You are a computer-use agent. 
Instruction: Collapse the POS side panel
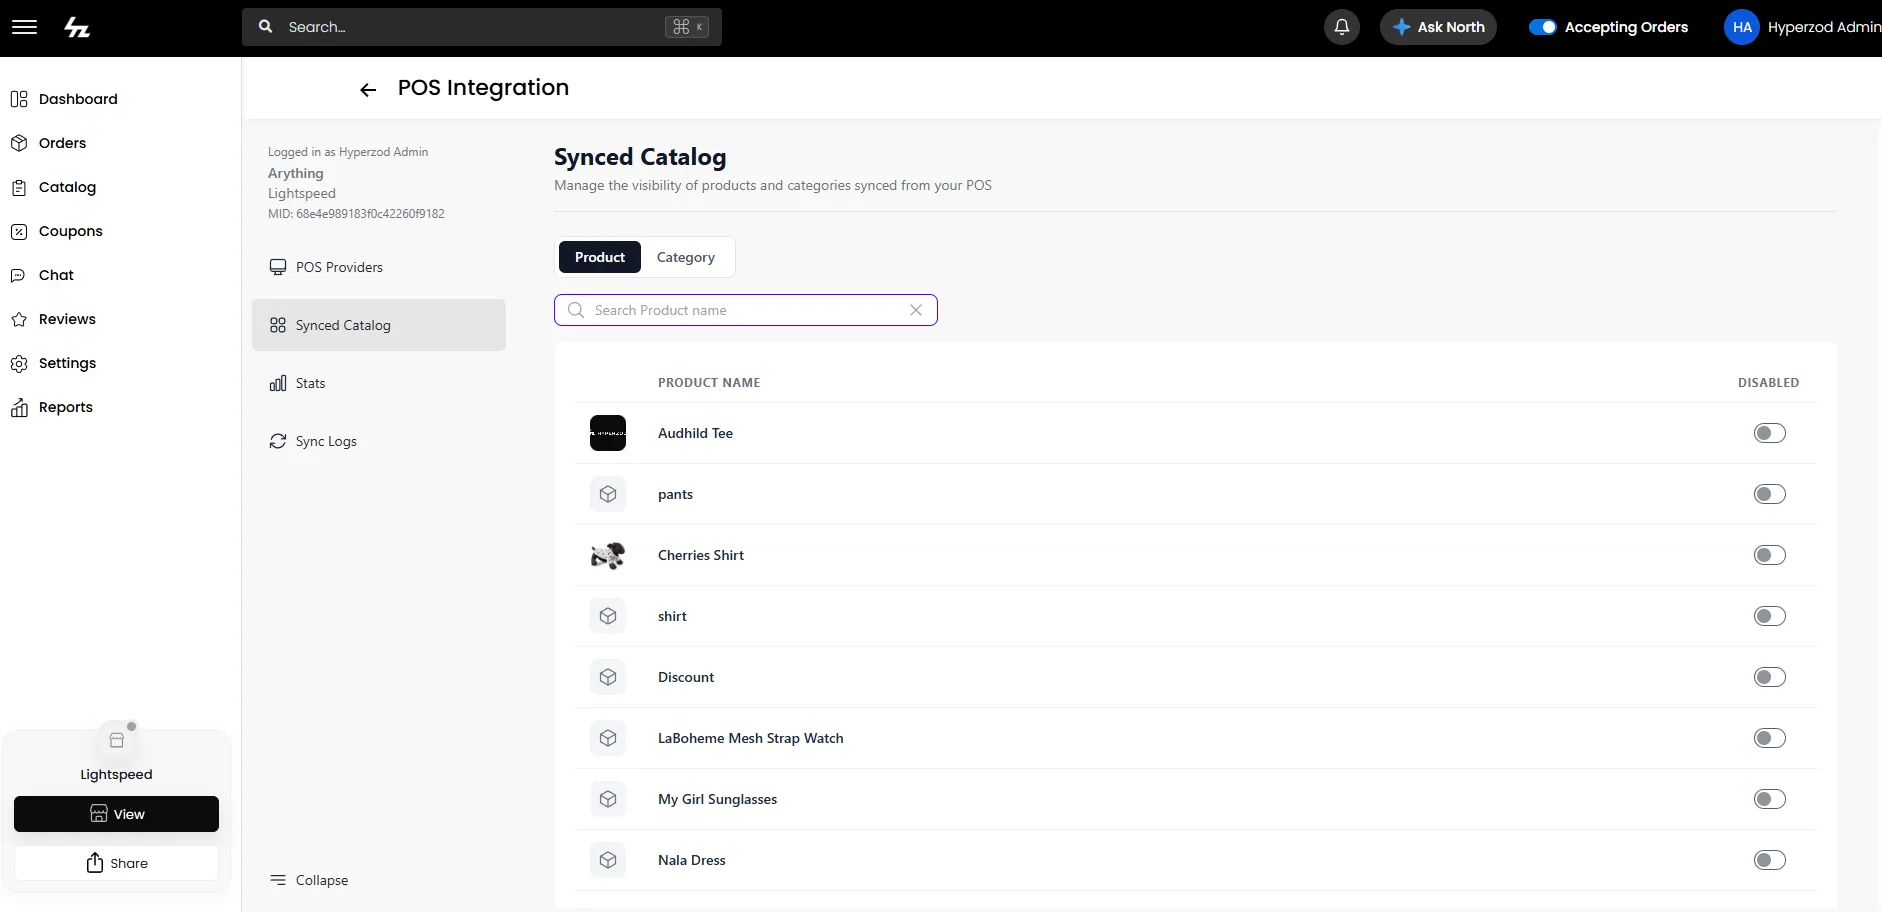(310, 880)
